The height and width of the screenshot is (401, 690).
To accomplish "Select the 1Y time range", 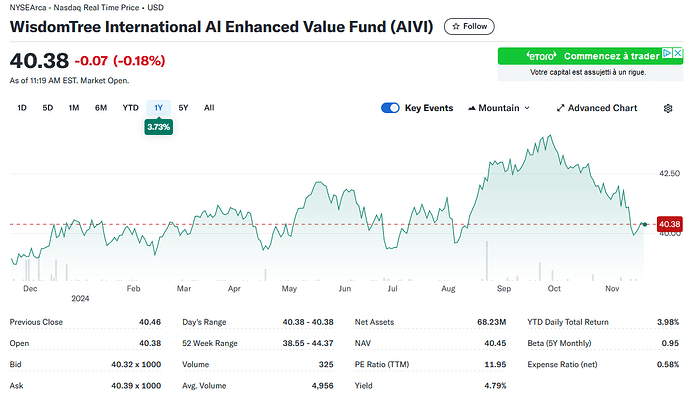I will [158, 108].
